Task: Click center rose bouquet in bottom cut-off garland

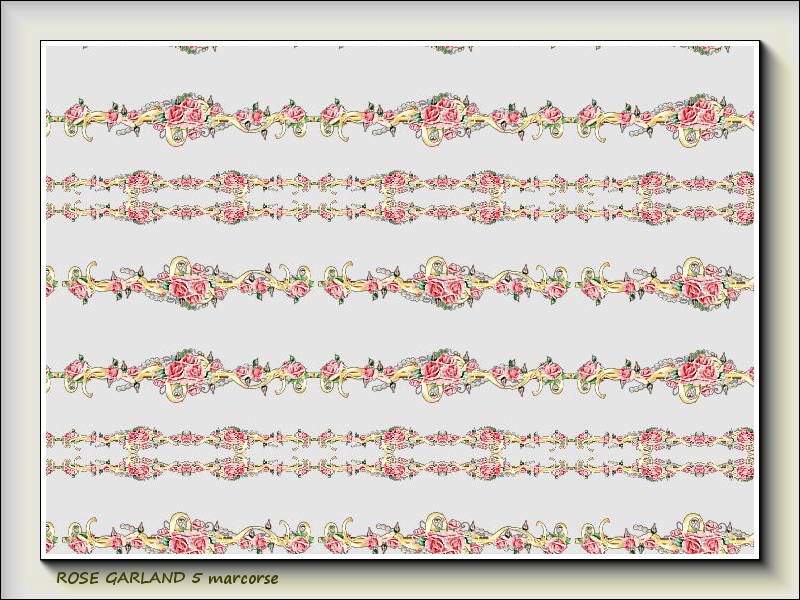Action: click(444, 541)
